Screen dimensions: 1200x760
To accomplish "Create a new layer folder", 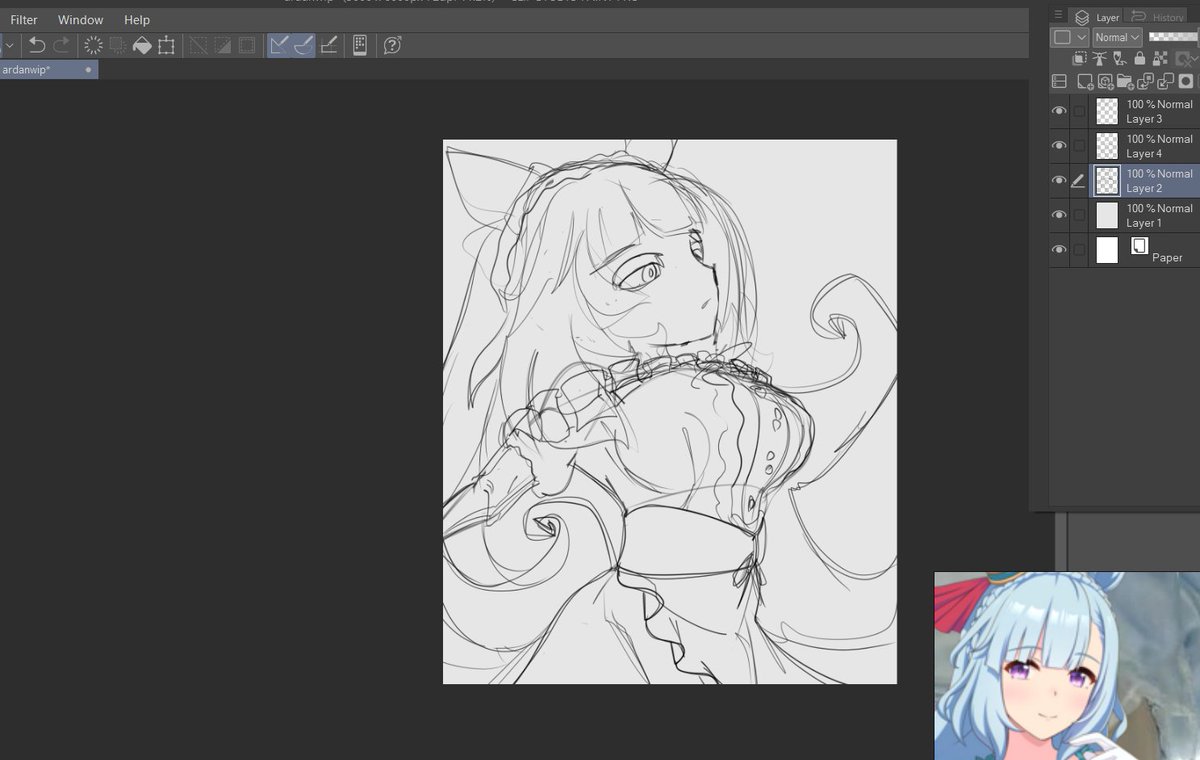I will tap(1125, 81).
